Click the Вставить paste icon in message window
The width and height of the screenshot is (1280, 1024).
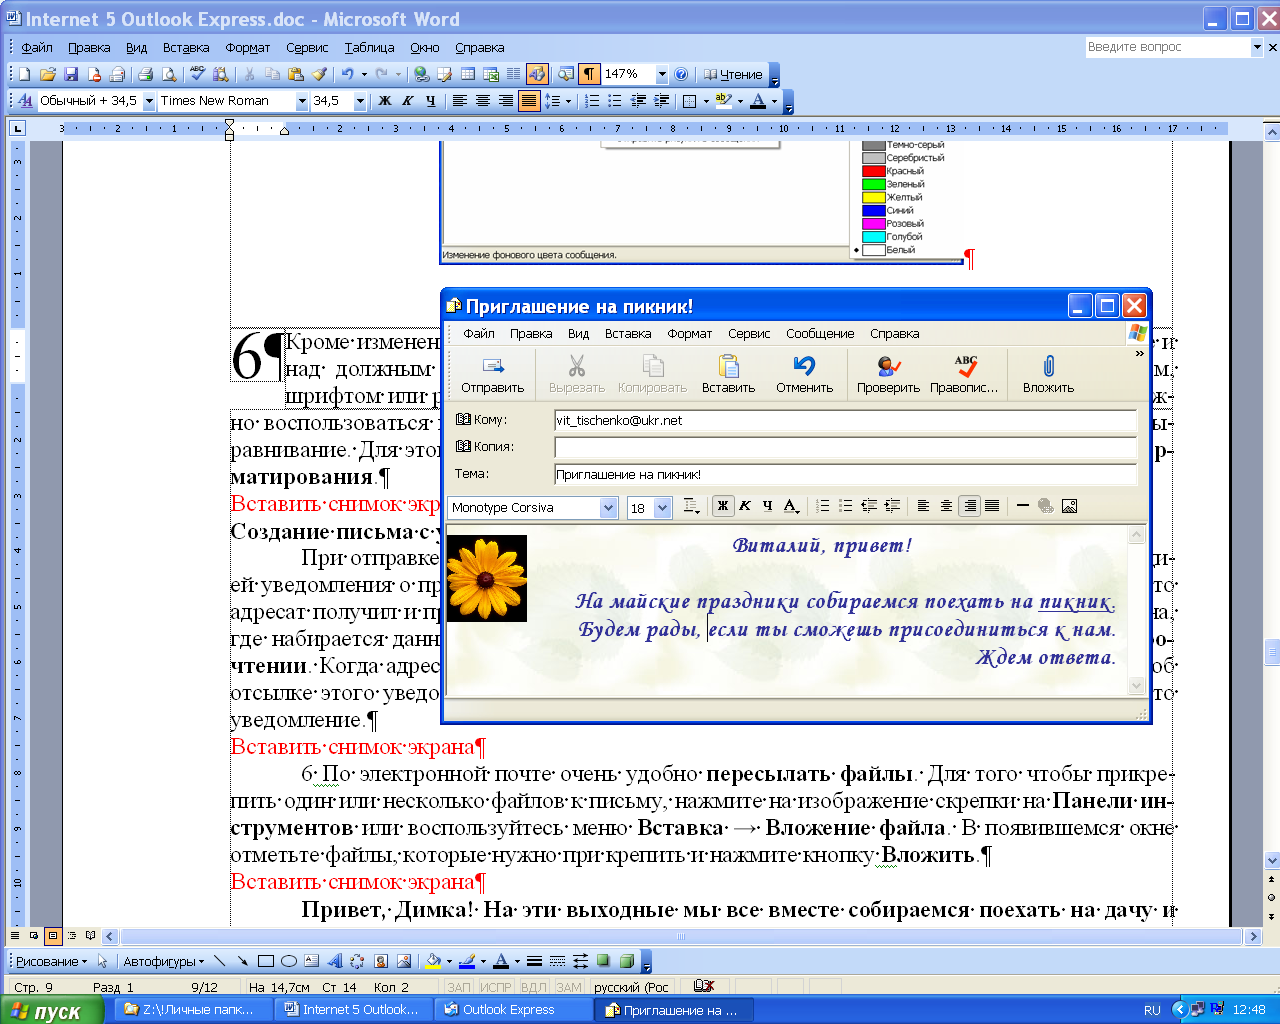(x=728, y=374)
